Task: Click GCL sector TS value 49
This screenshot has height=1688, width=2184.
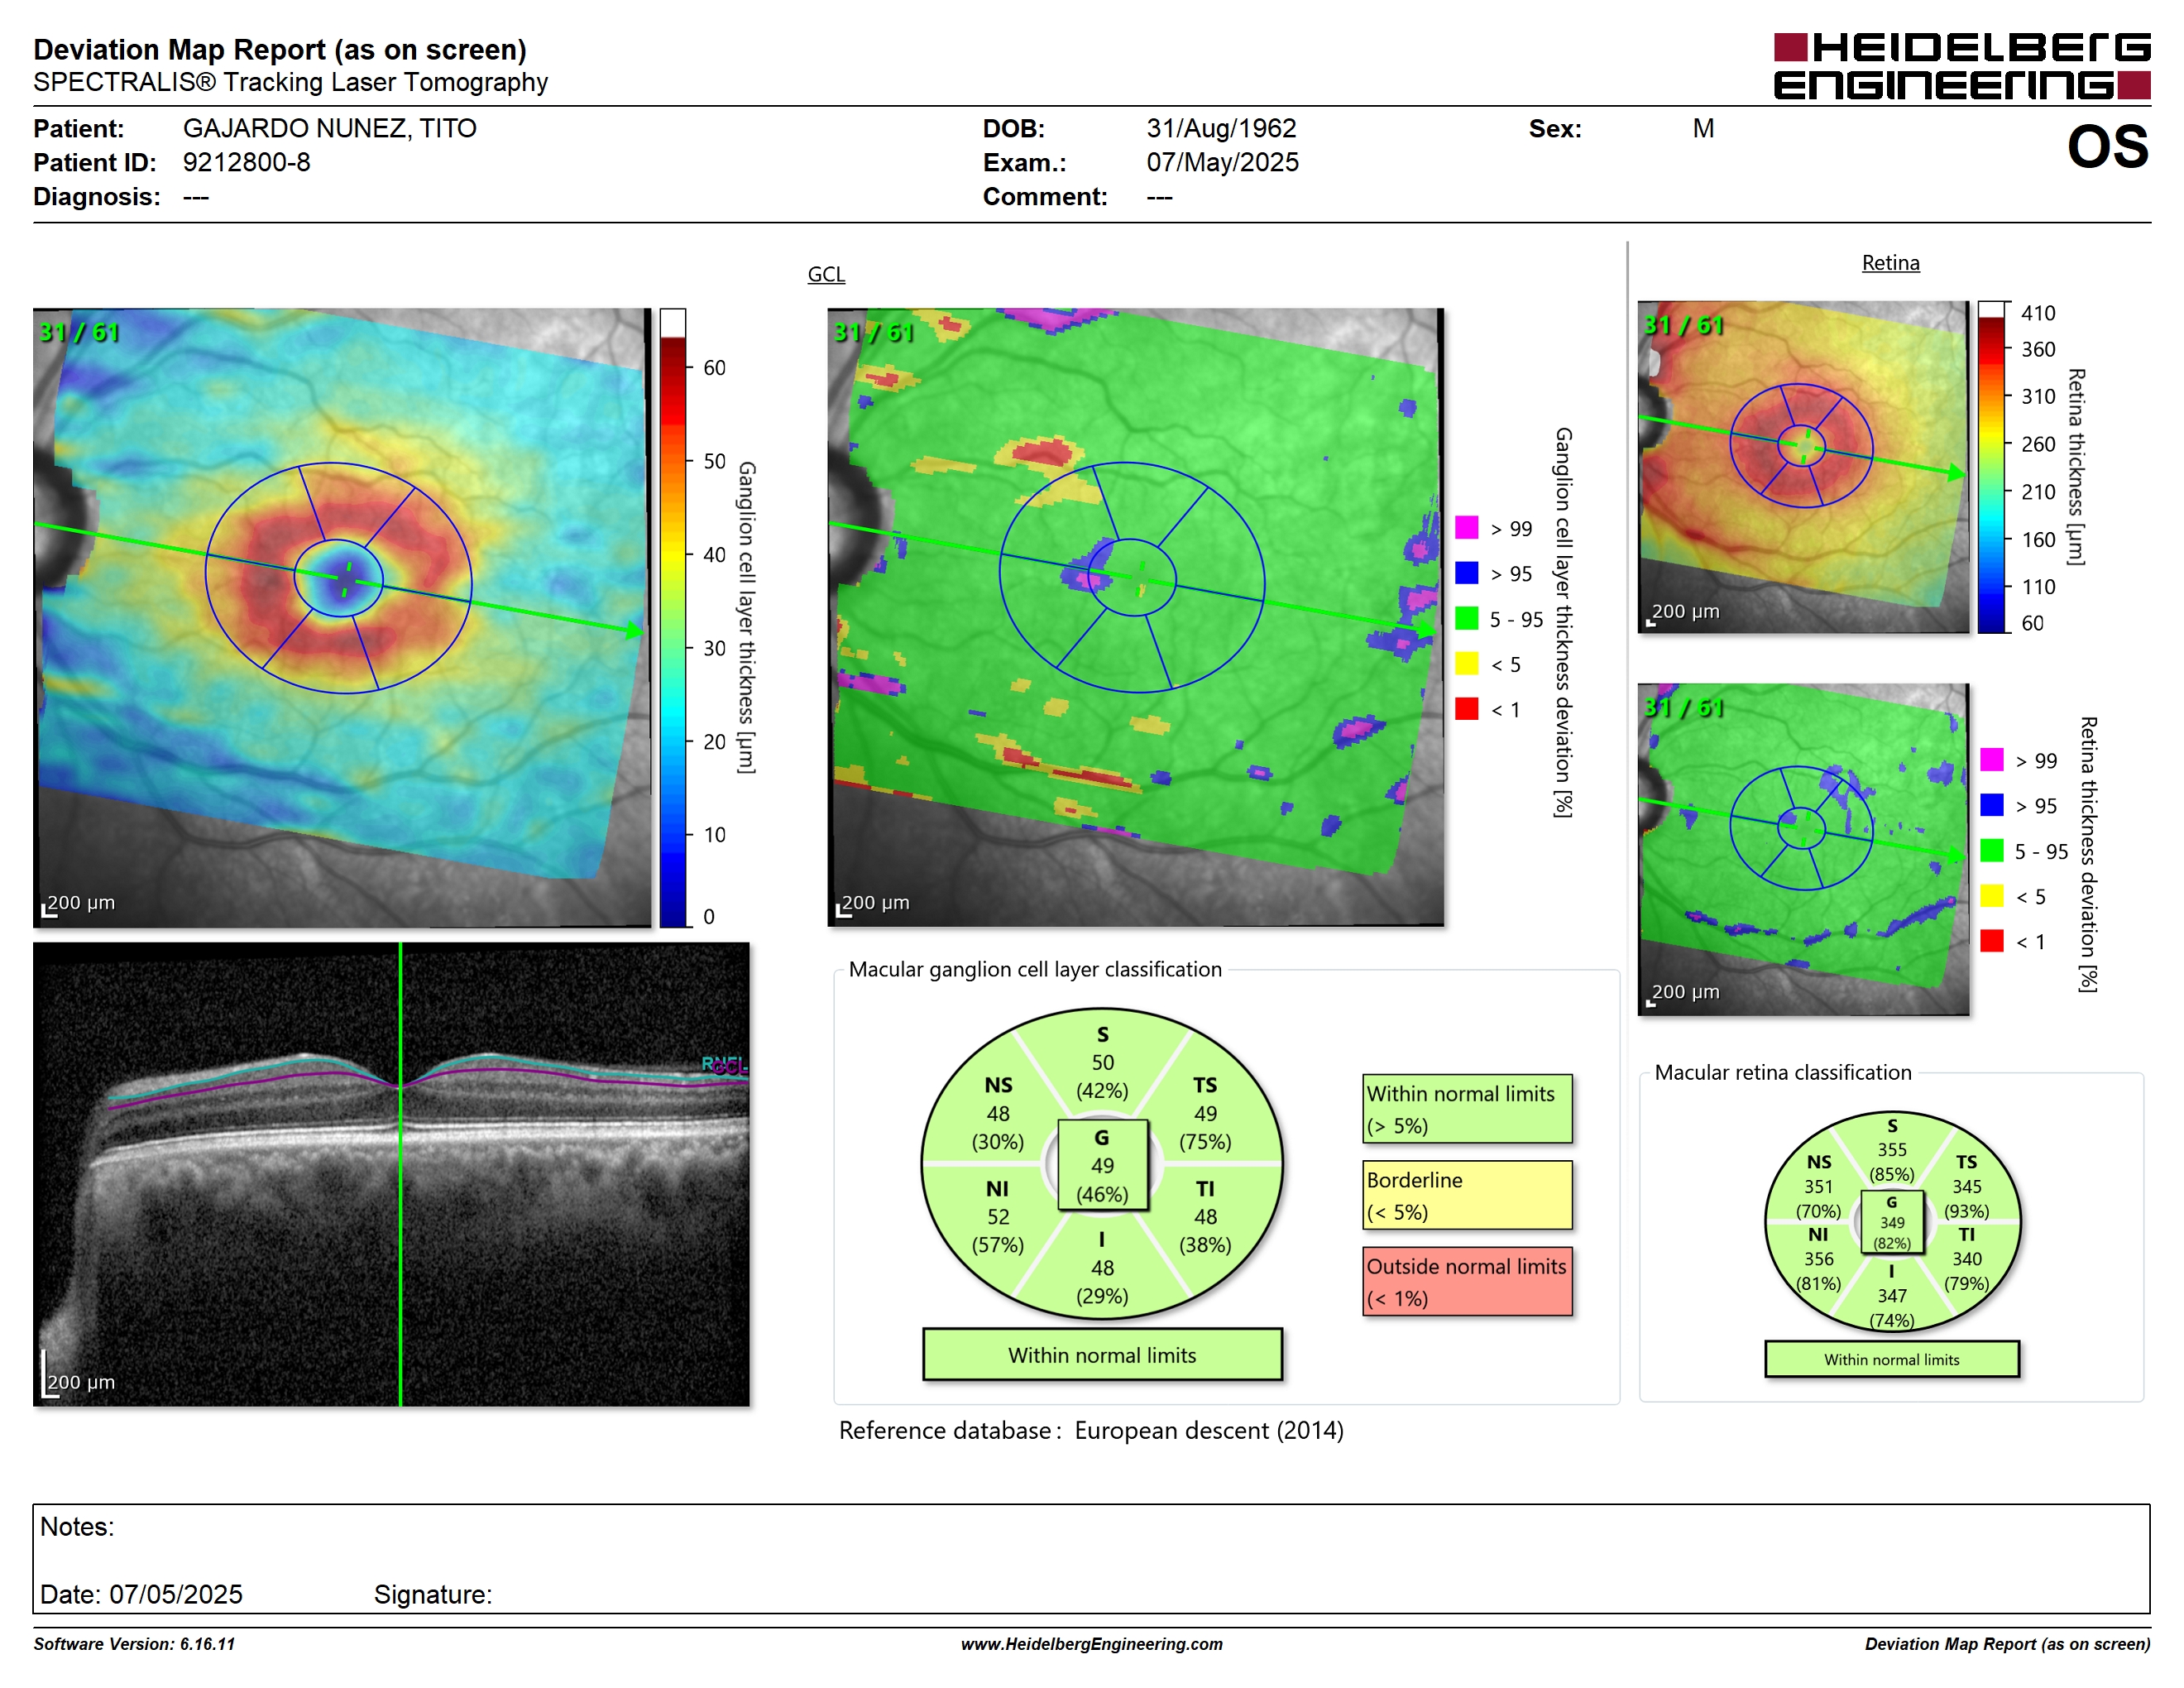Action: [x=1205, y=1113]
